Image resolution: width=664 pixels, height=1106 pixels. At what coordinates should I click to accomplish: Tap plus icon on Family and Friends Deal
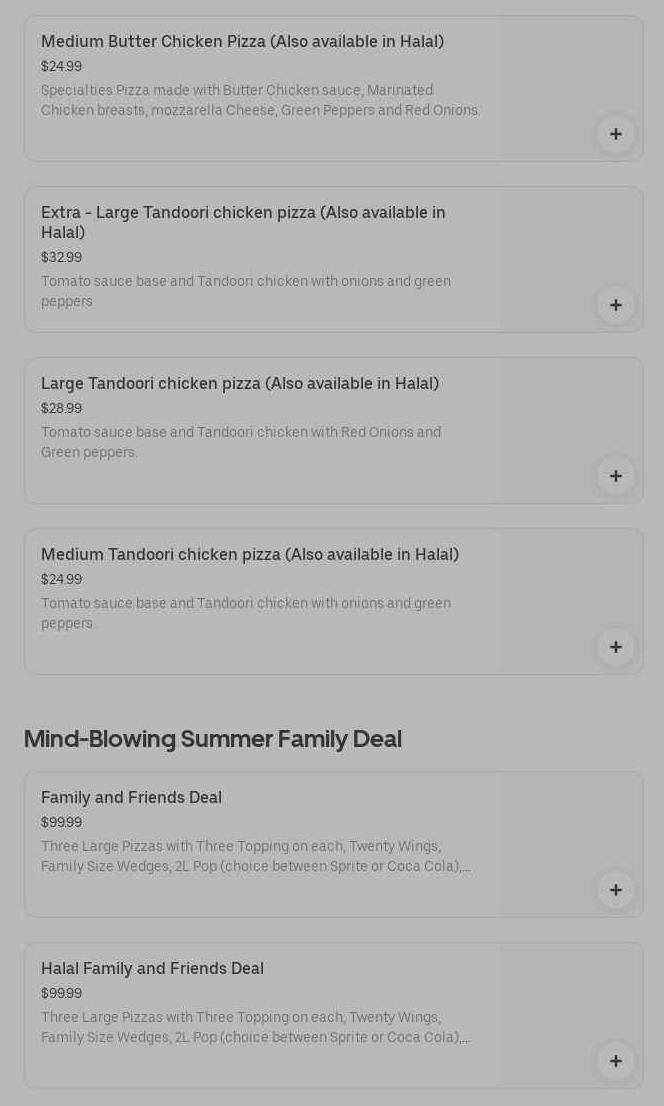(x=615, y=890)
